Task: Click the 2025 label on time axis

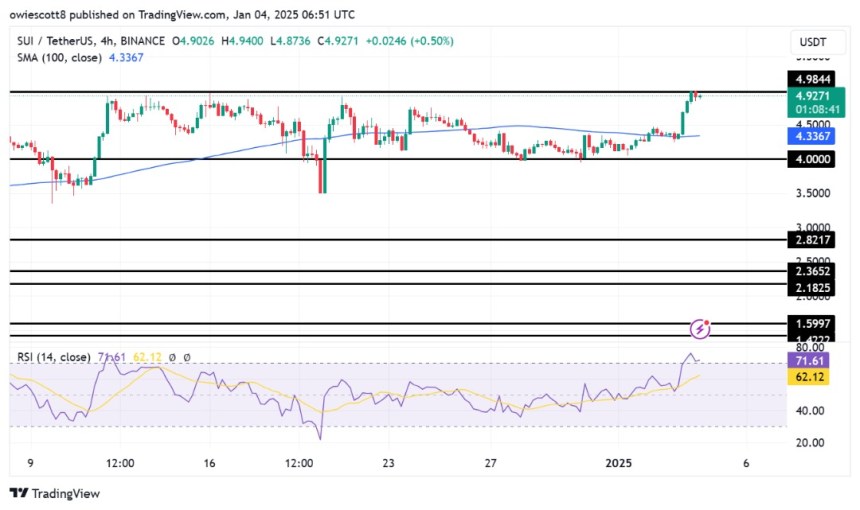Action: pyautogui.click(x=618, y=463)
